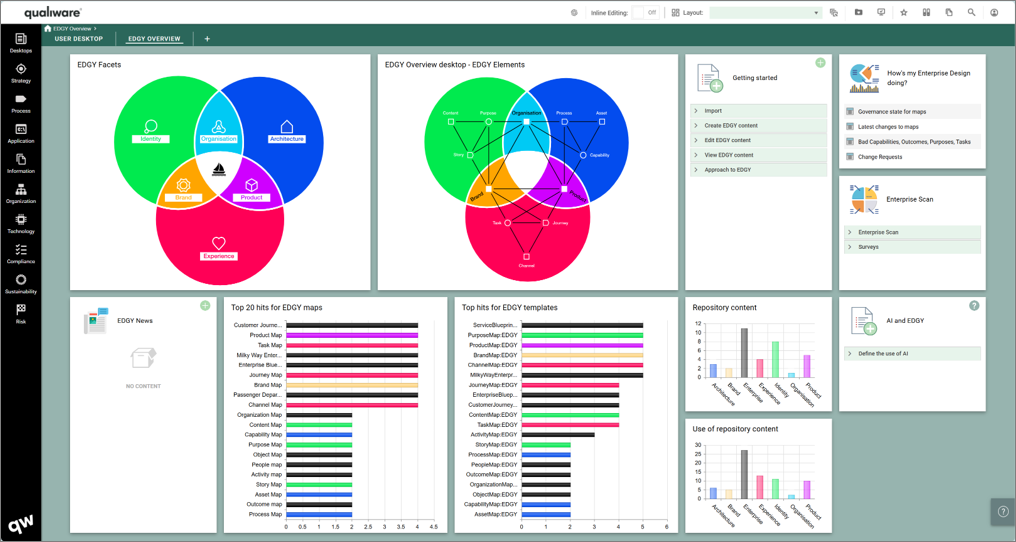Screen dimensions: 1016x542
Task: Click the Organisation facet label
Action: 218,139
